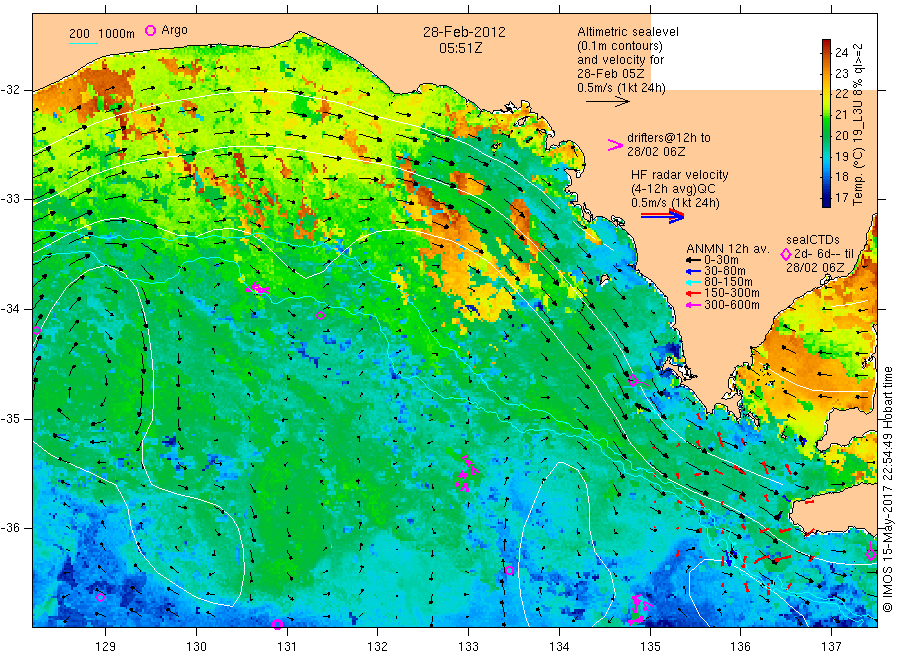Click the temperature colorbar scale
Image resolution: width=900 pixels, height=660 pixels.
pyautogui.click(x=827, y=123)
